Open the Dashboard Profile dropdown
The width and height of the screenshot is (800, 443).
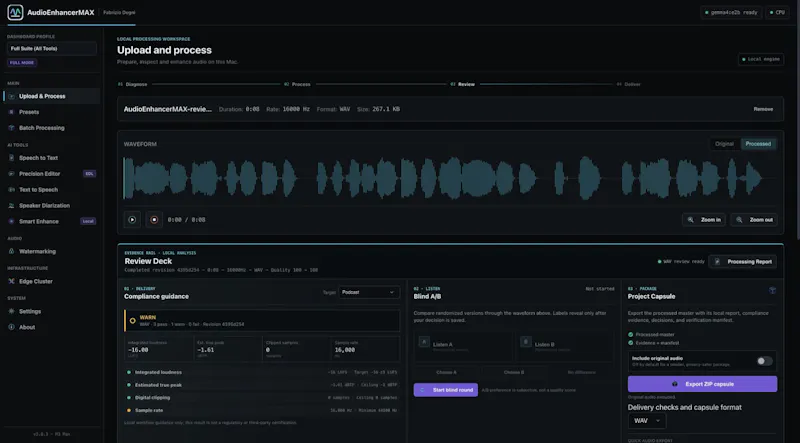(x=52, y=48)
